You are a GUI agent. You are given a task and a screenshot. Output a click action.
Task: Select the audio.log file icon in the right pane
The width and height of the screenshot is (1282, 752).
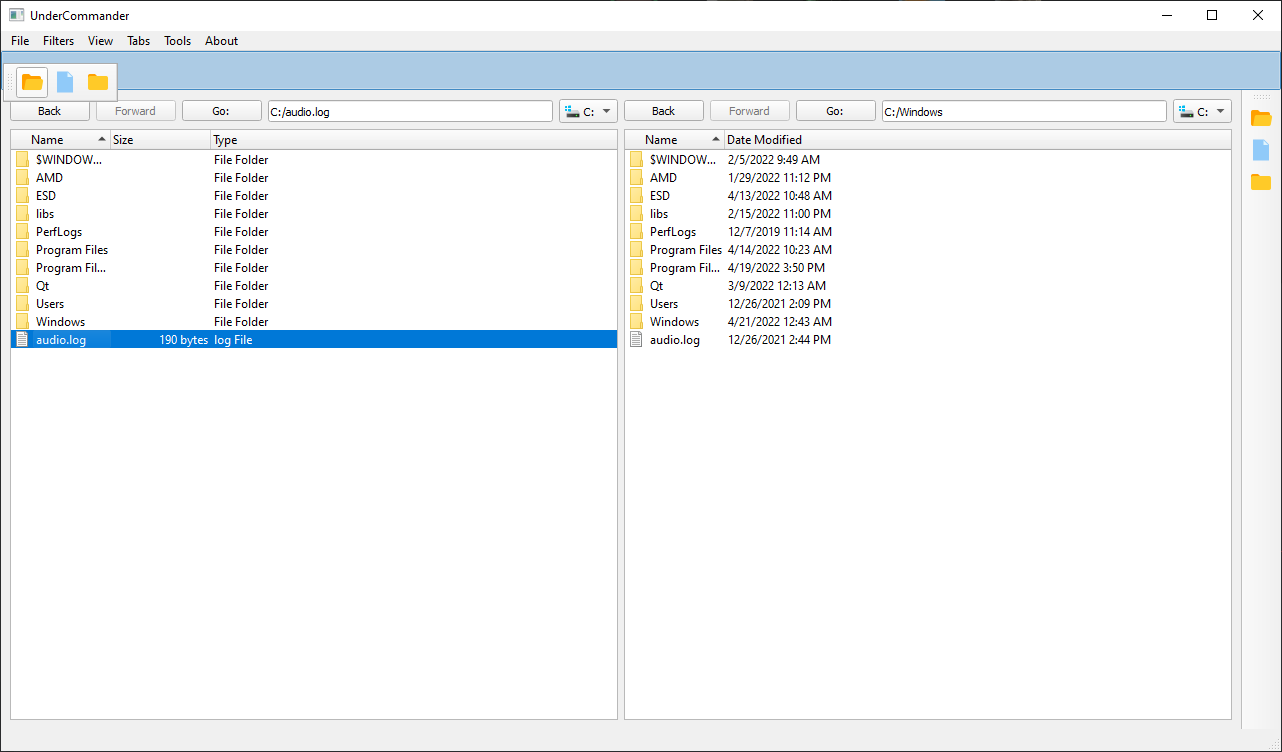click(636, 340)
